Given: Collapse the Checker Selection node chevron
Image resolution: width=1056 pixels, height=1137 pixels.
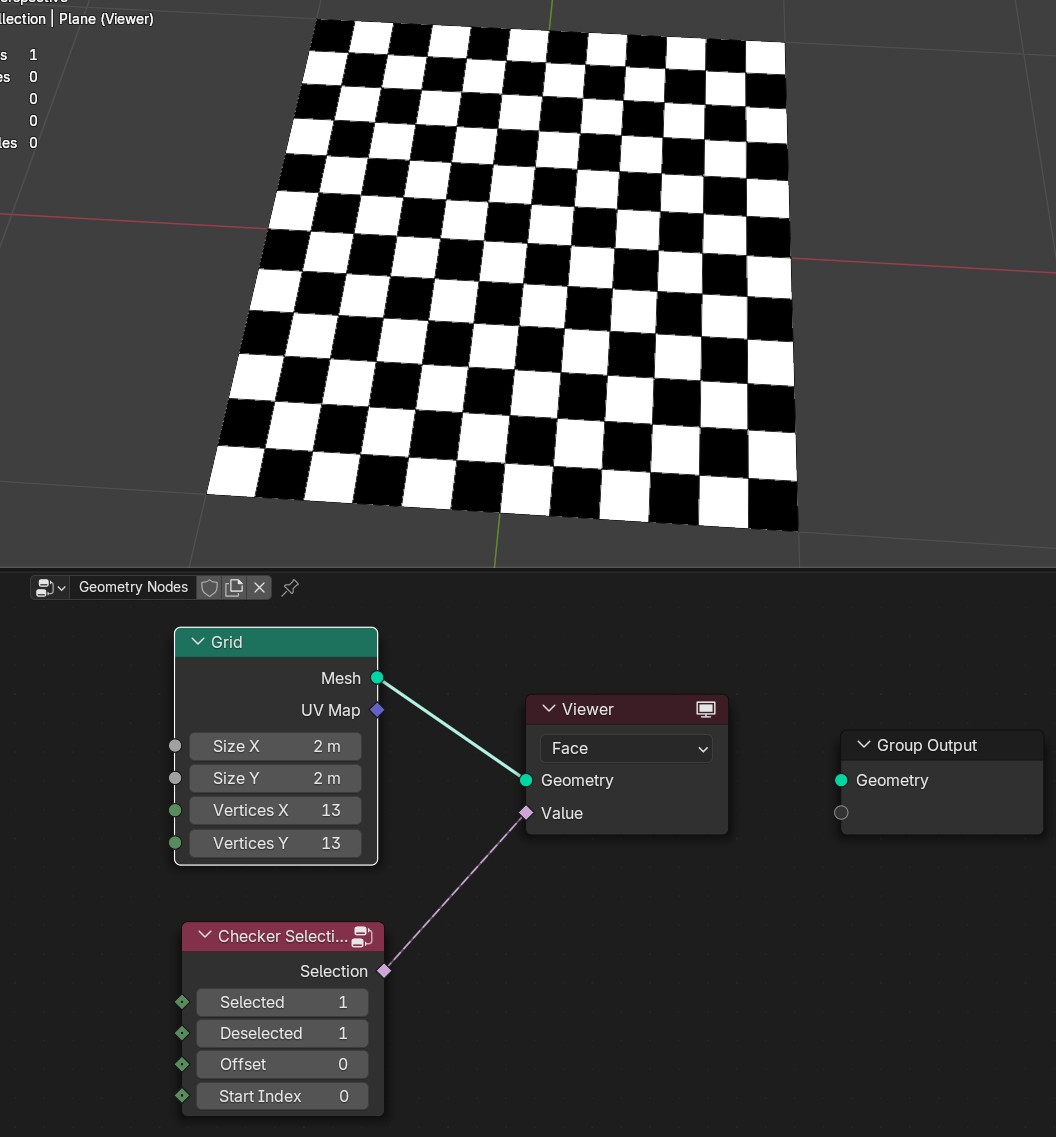Looking at the screenshot, I should point(205,936).
